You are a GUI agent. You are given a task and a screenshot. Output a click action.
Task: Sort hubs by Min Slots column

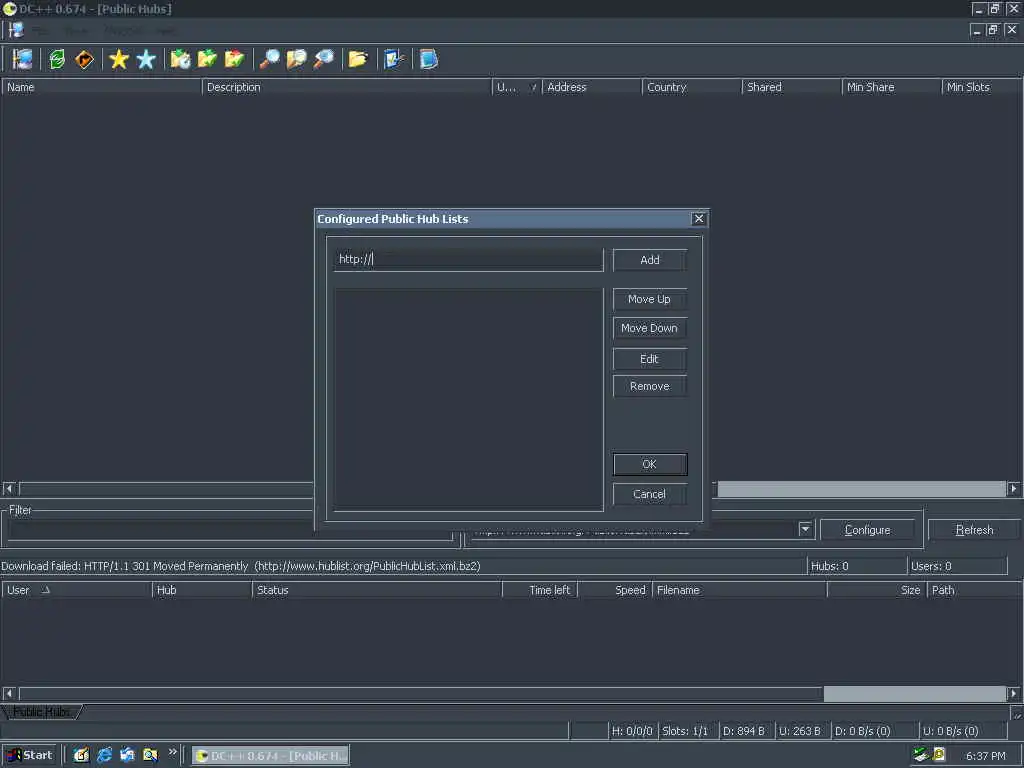(x=982, y=87)
